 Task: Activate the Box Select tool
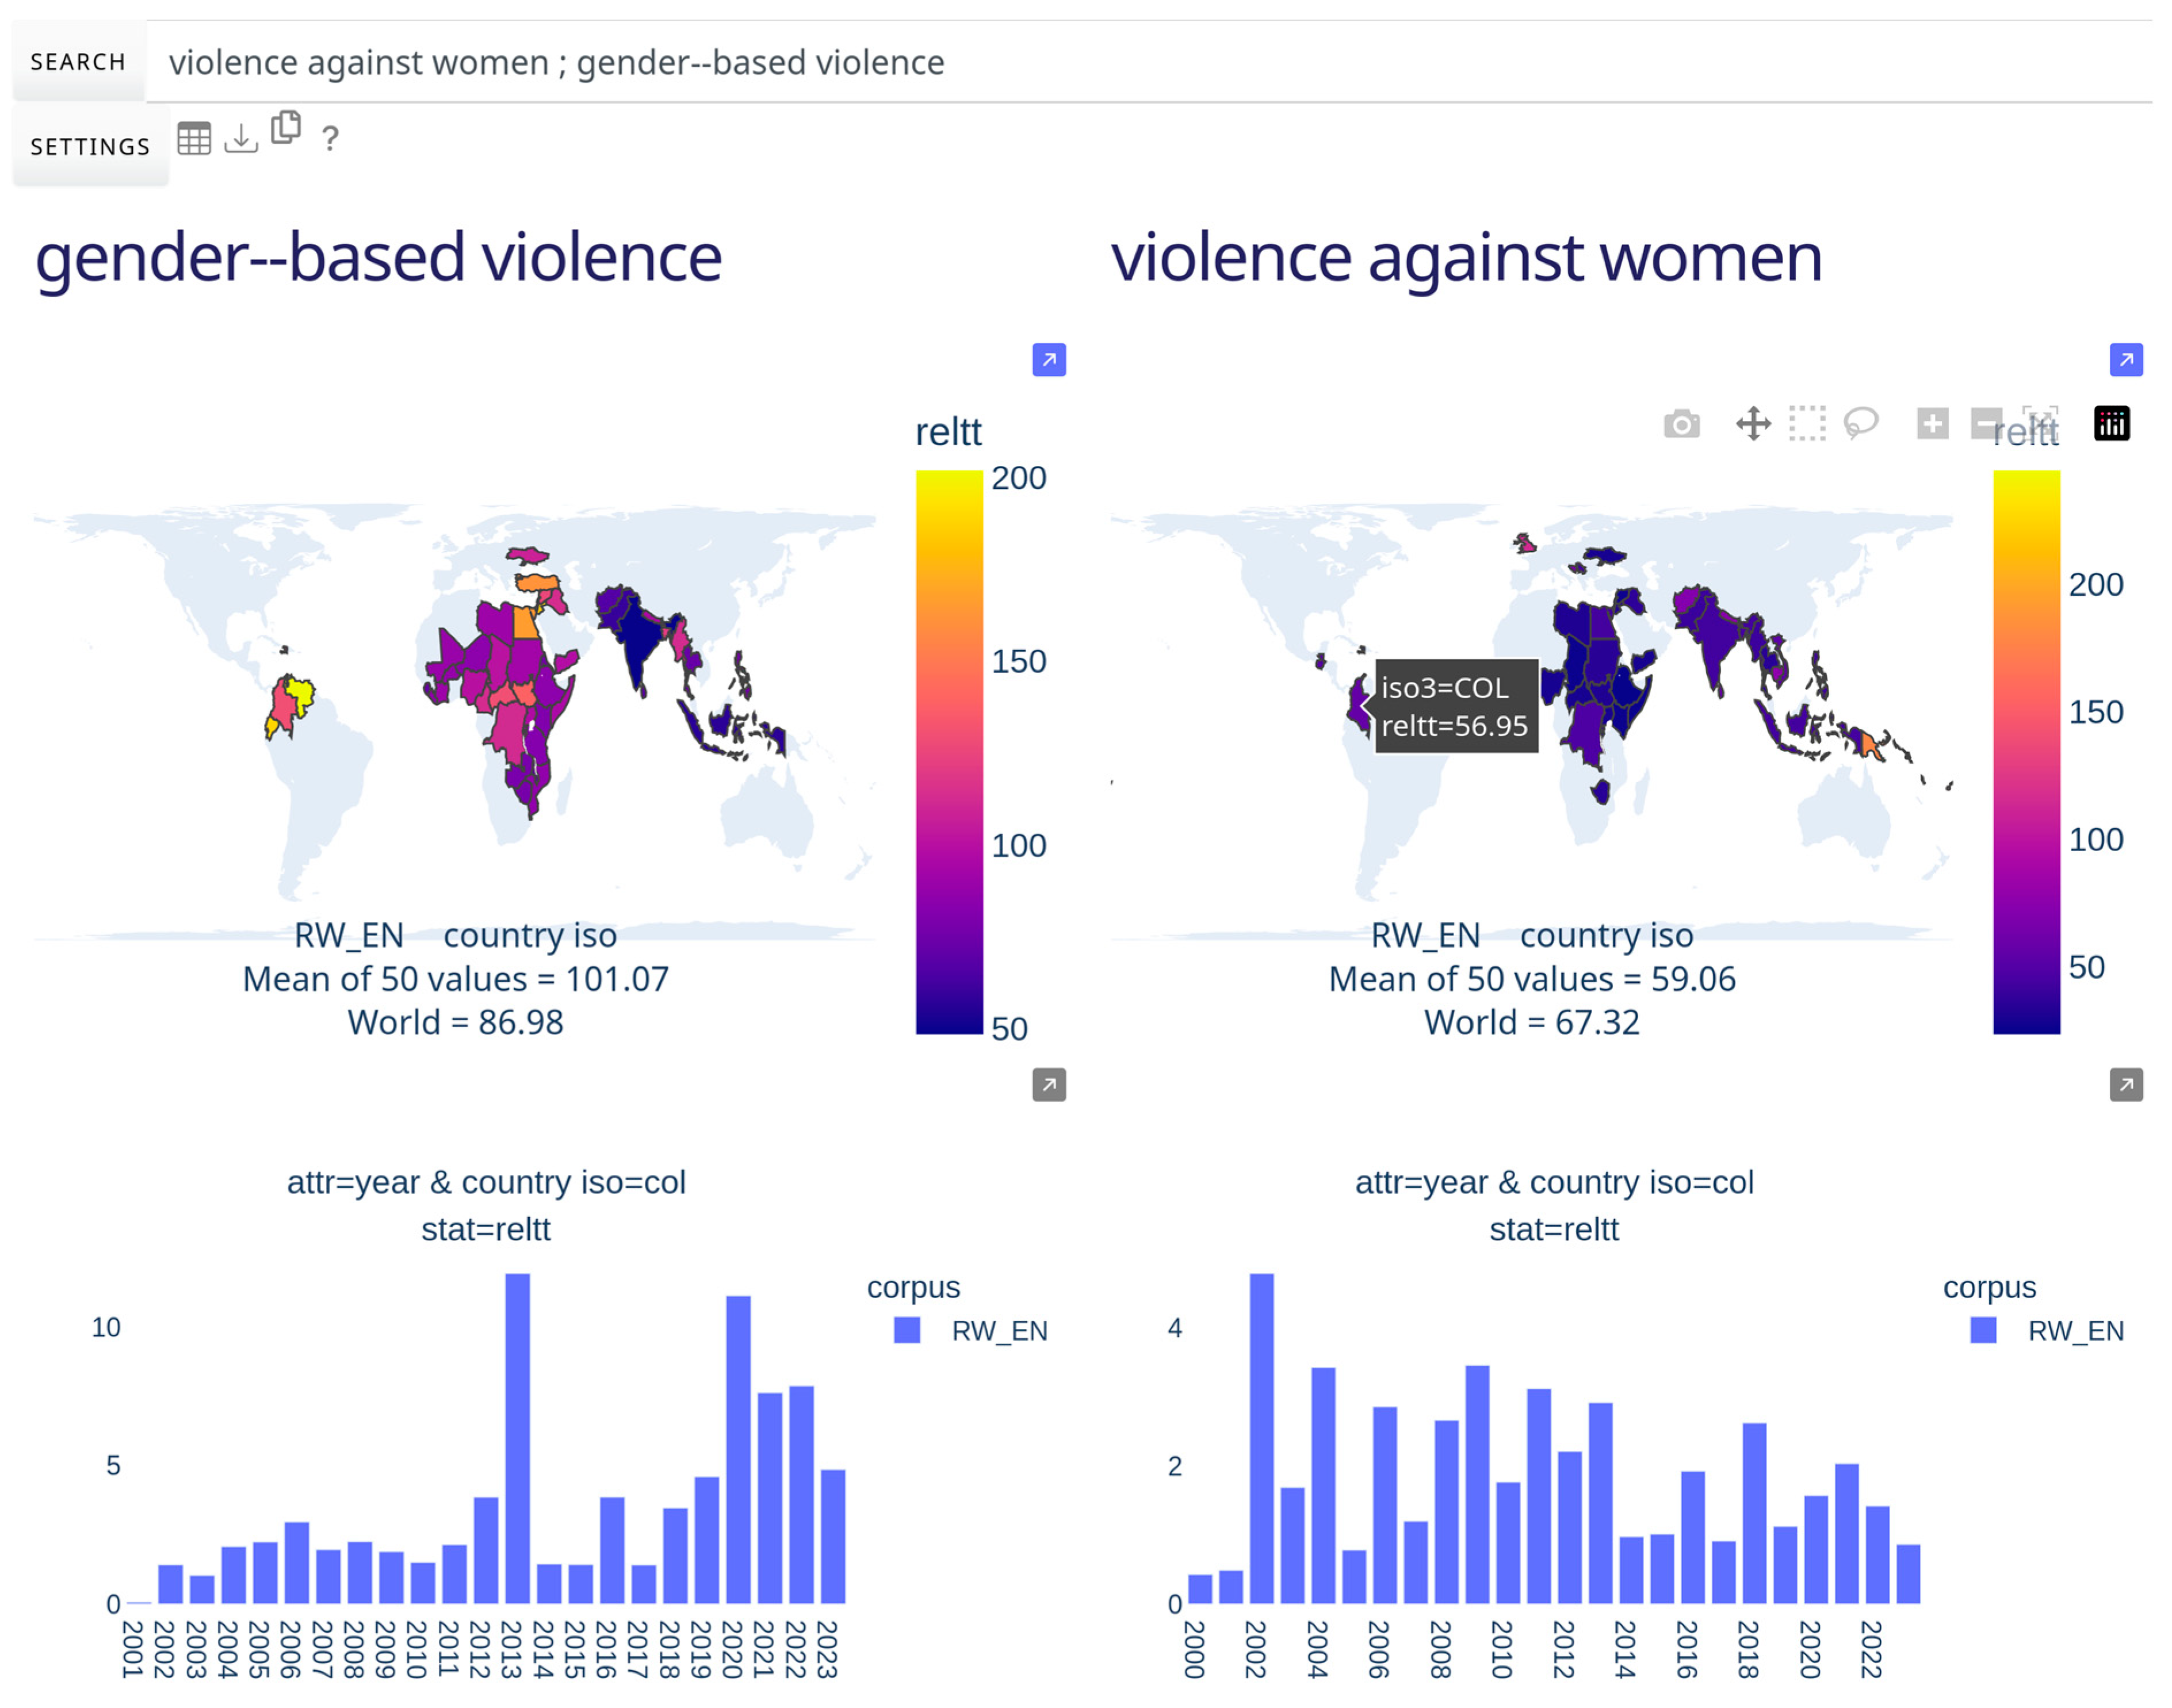[x=1807, y=424]
